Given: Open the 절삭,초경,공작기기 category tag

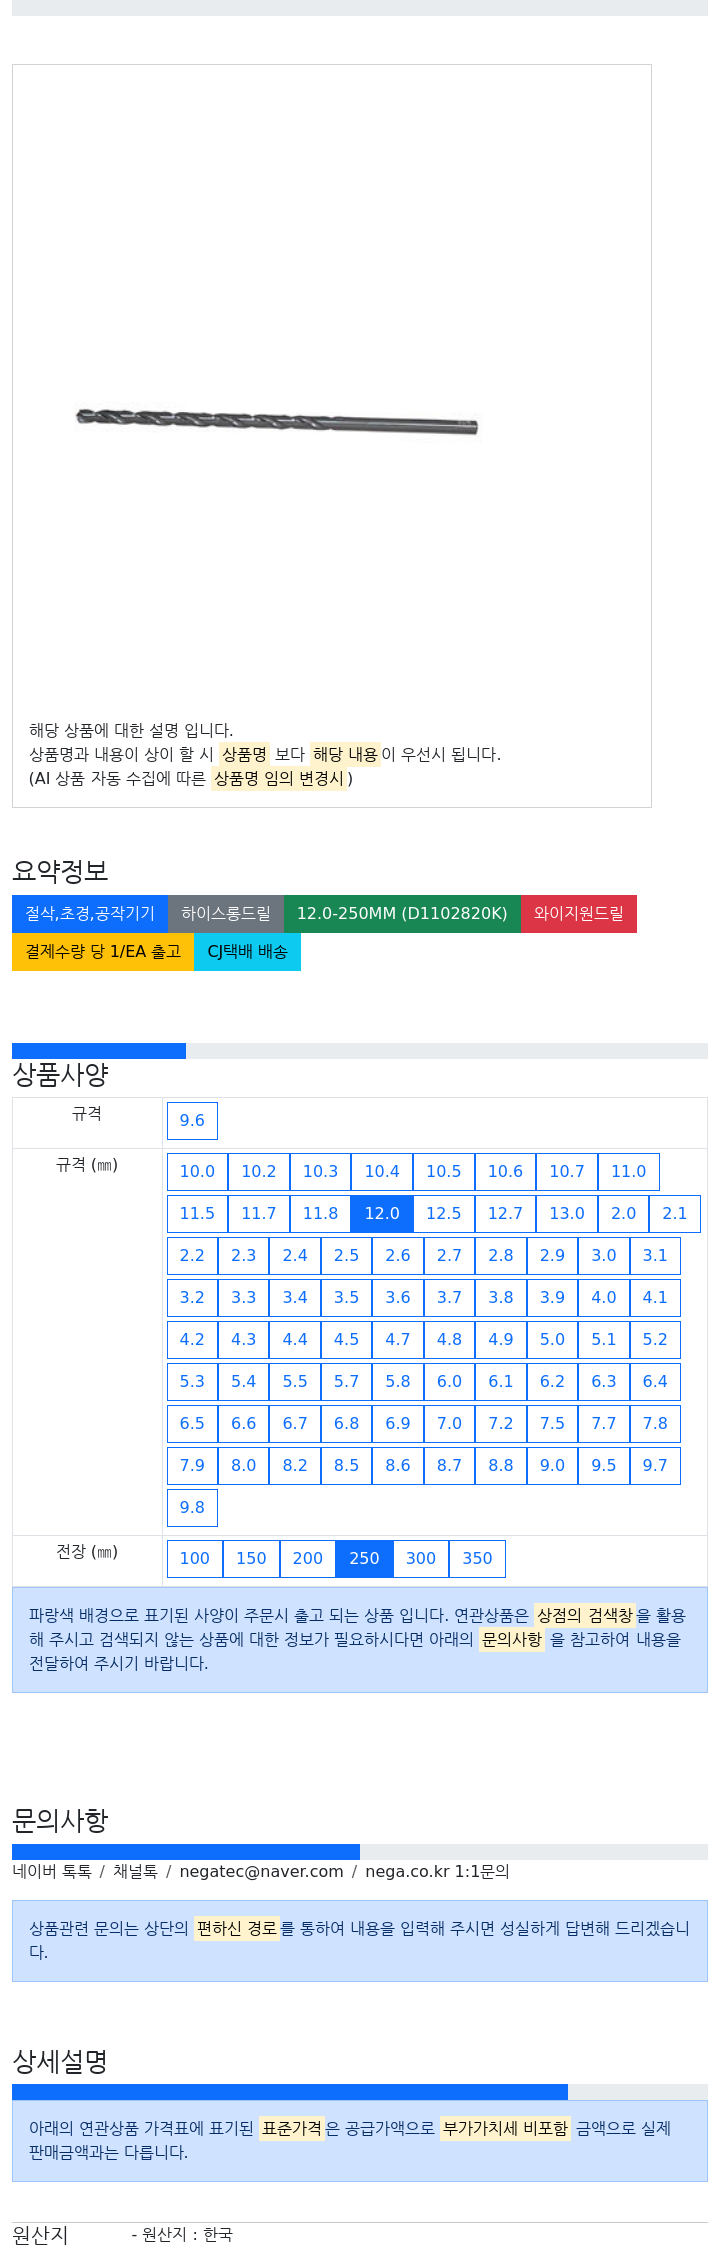Looking at the screenshot, I should point(90,913).
